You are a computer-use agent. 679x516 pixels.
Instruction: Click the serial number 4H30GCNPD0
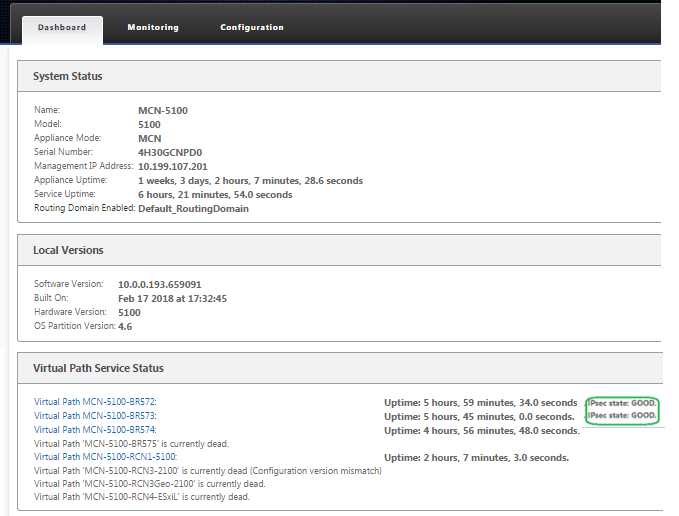click(170, 153)
